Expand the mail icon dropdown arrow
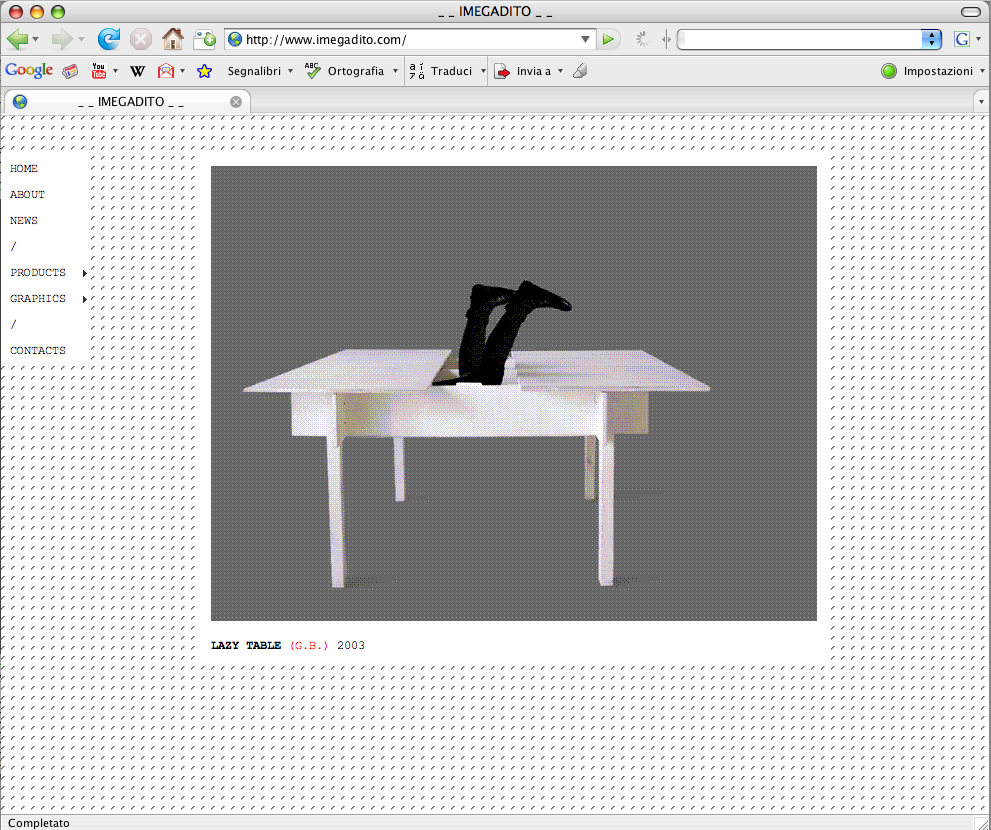The height and width of the screenshot is (830, 991). pos(182,71)
